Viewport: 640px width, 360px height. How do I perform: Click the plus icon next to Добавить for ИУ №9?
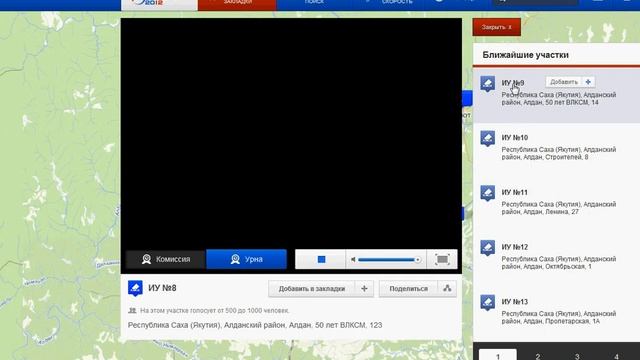coord(588,82)
